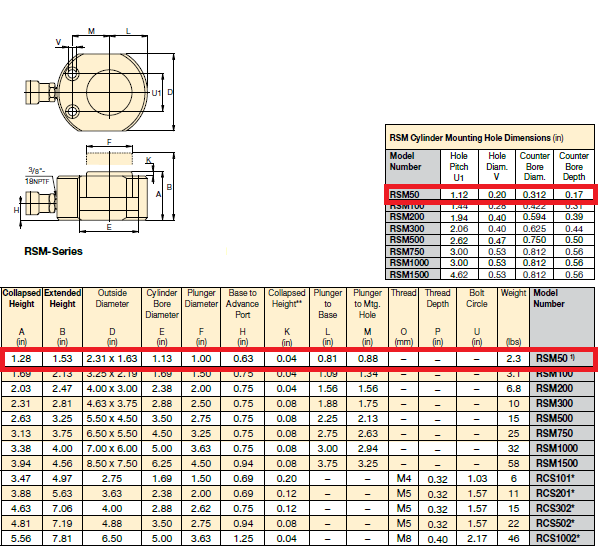The height and width of the screenshot is (547, 600).
Task: Select Weight (lbs) column header
Action: [x=513, y=317]
